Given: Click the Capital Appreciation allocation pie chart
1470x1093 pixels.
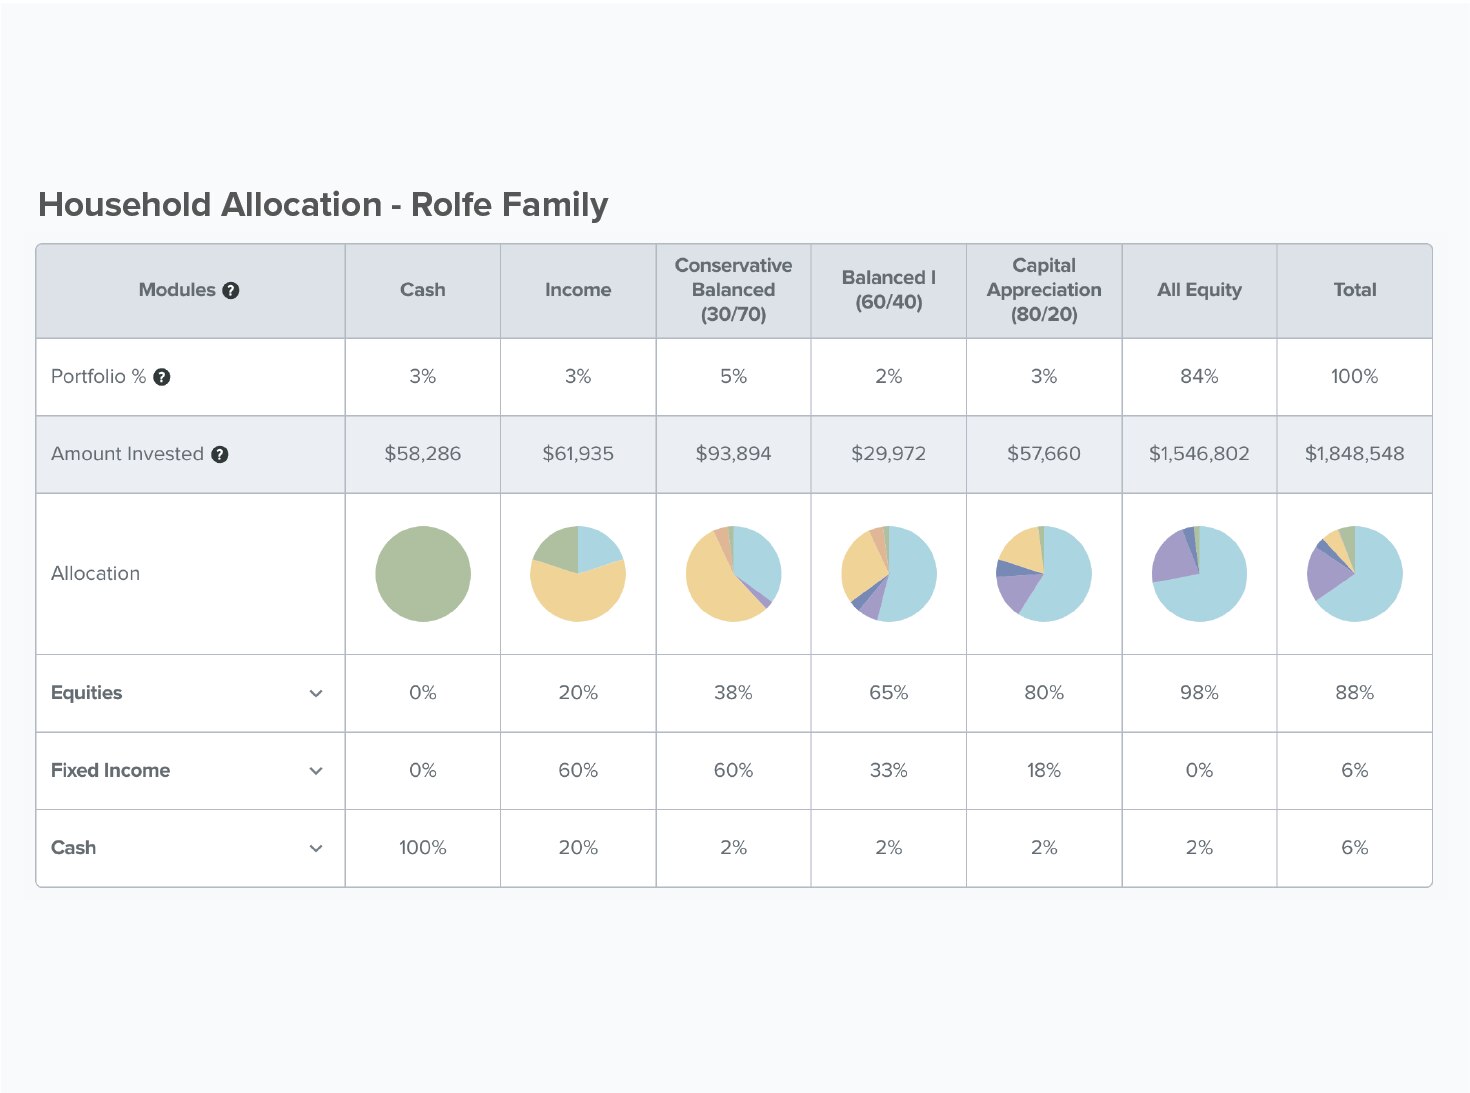Looking at the screenshot, I should (x=1044, y=574).
